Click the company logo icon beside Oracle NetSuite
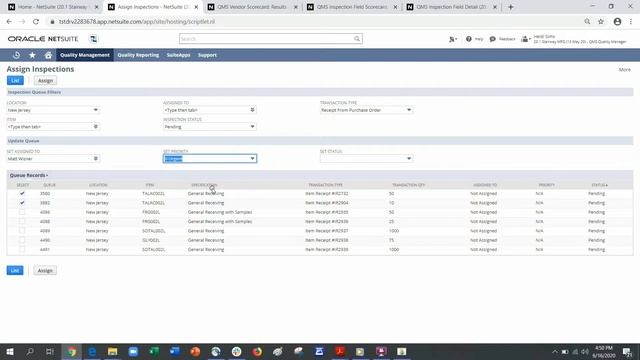This screenshot has height=360, width=640. [x=93, y=39]
